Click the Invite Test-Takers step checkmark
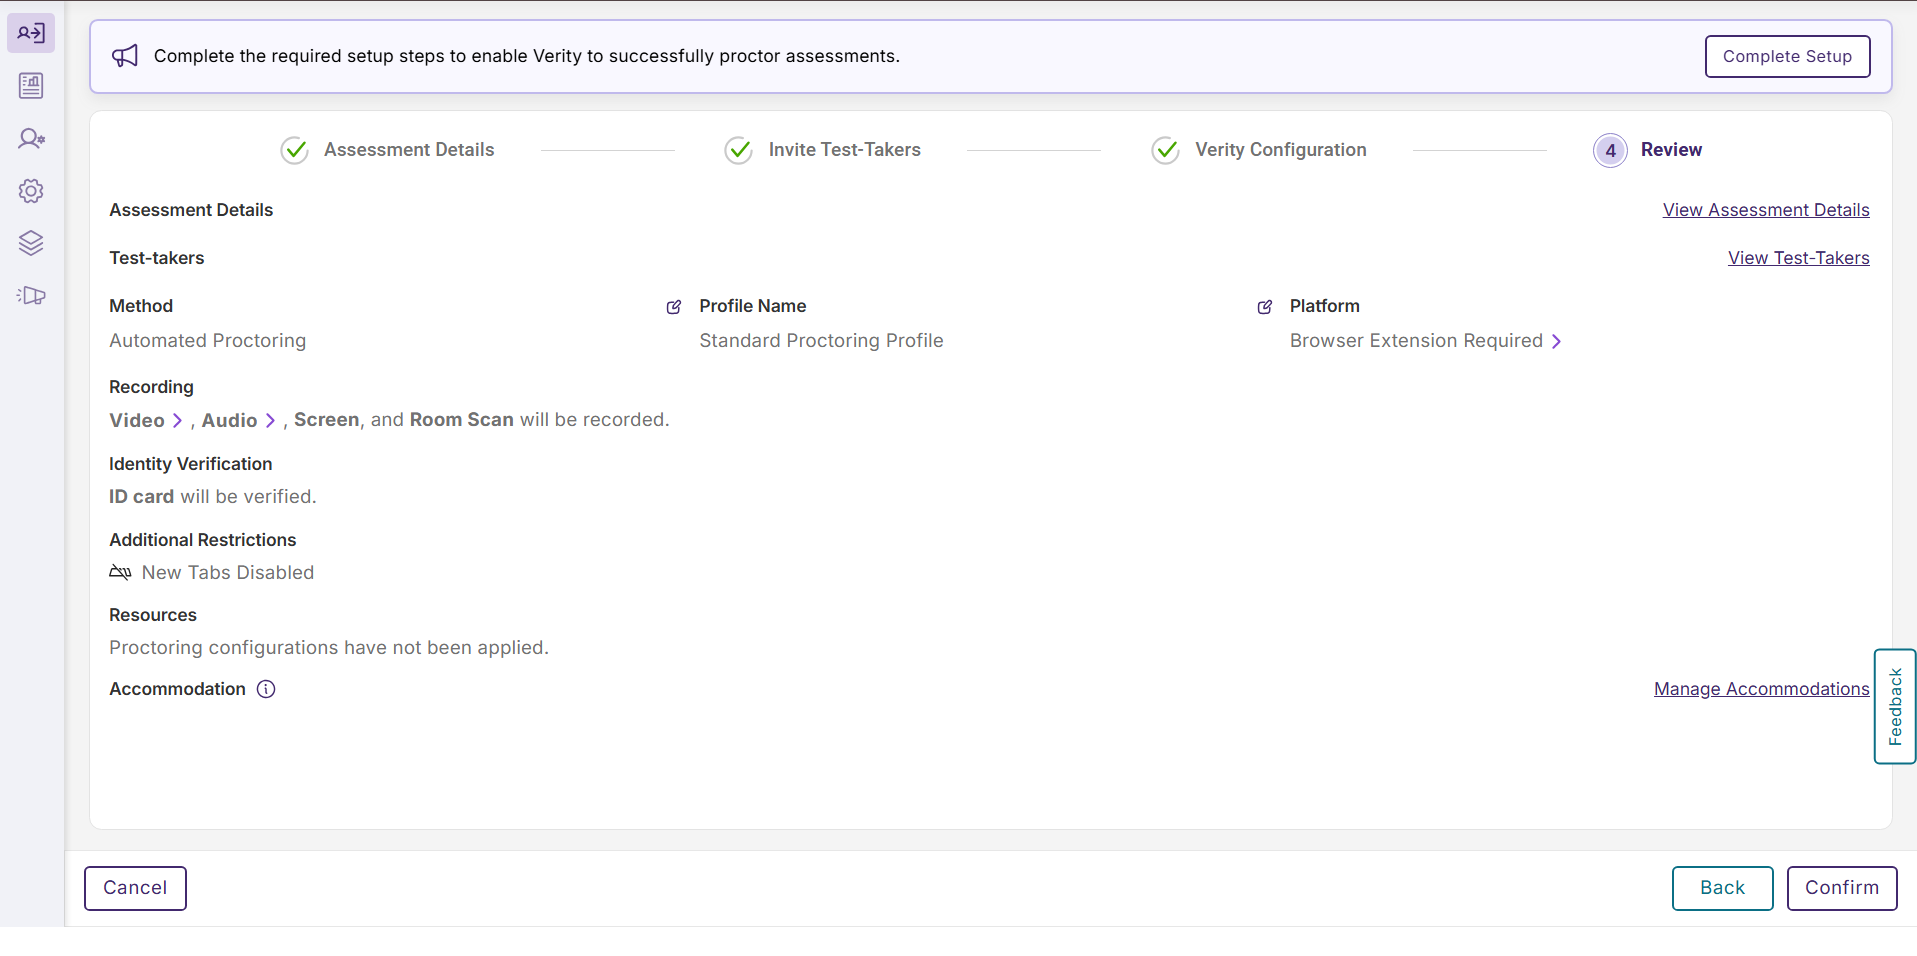The image size is (1917, 956). [x=739, y=150]
